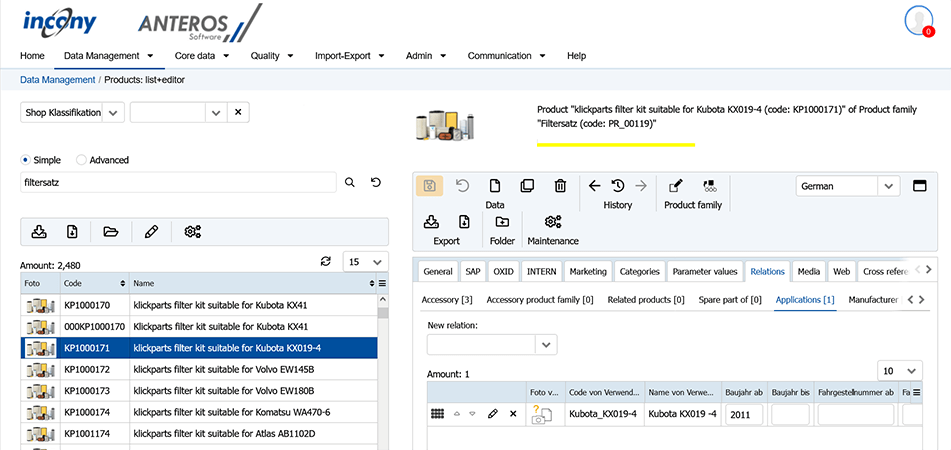Duplicate product using the copy icon
The width and height of the screenshot is (951, 450).
click(x=527, y=186)
